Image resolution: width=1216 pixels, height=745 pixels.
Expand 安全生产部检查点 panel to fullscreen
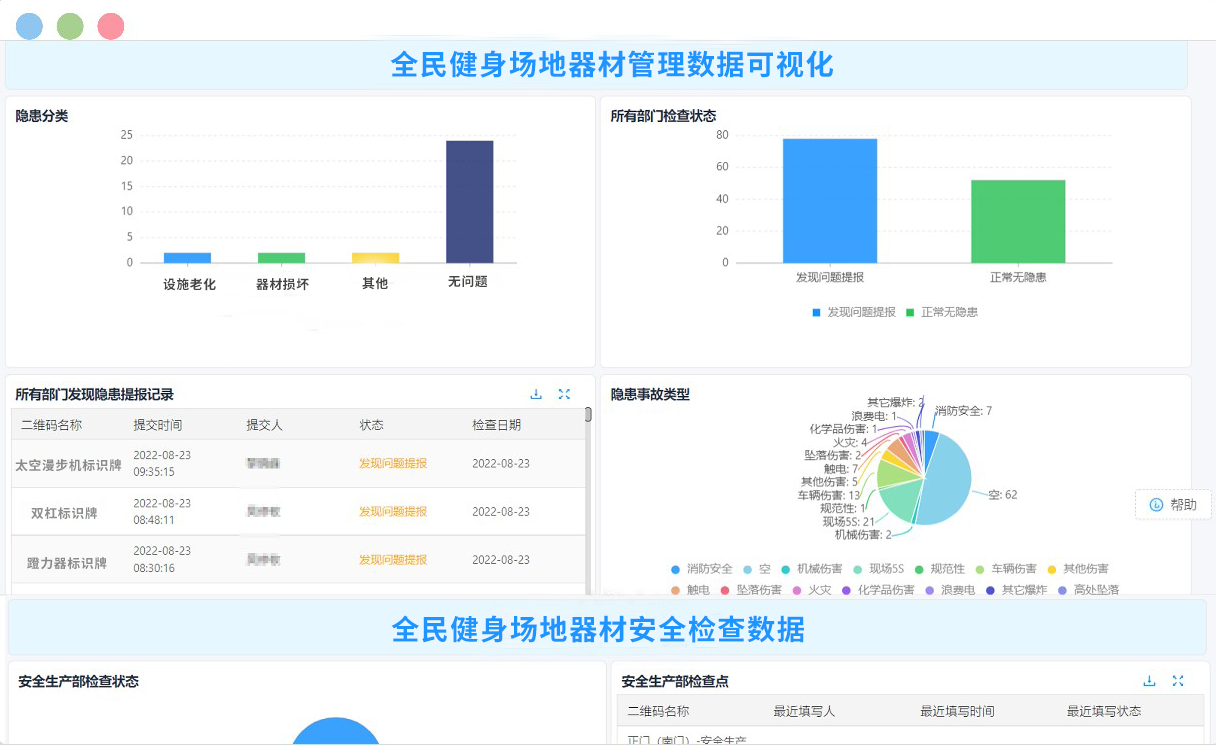1178,680
